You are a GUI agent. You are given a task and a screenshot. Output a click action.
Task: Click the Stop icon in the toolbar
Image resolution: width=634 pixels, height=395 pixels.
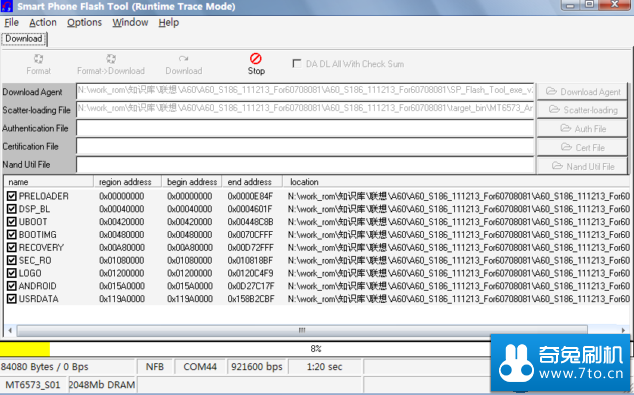256,59
